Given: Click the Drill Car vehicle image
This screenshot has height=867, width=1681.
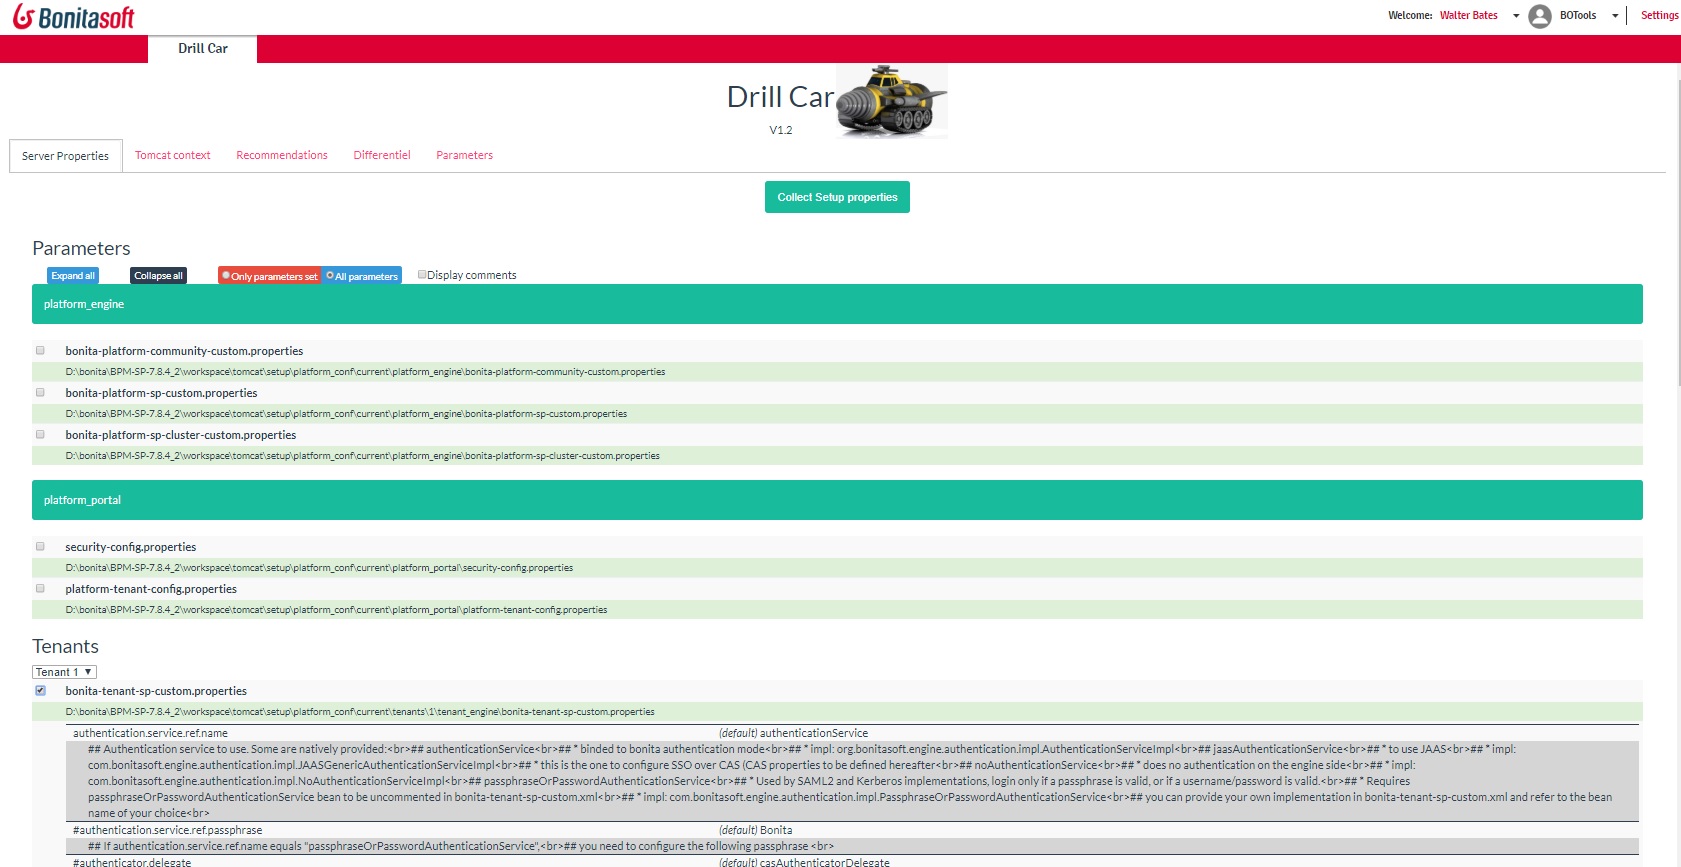Looking at the screenshot, I should click(x=891, y=101).
